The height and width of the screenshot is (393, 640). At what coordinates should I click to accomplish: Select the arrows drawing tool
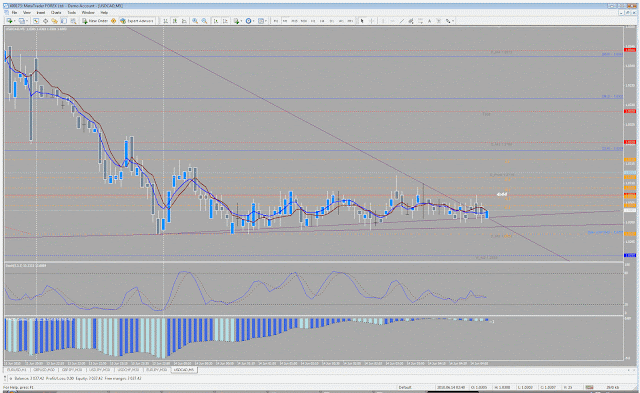[448, 21]
